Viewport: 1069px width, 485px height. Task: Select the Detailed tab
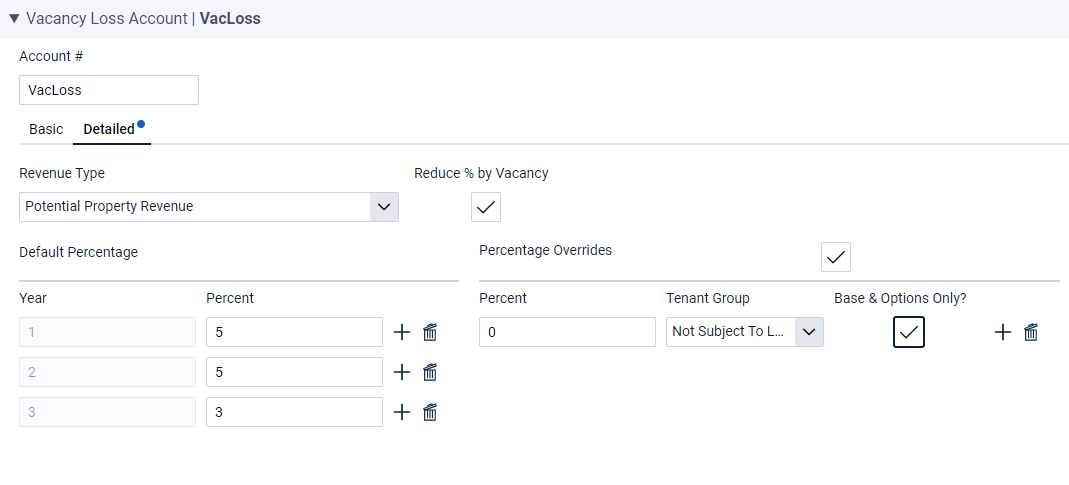(109, 129)
